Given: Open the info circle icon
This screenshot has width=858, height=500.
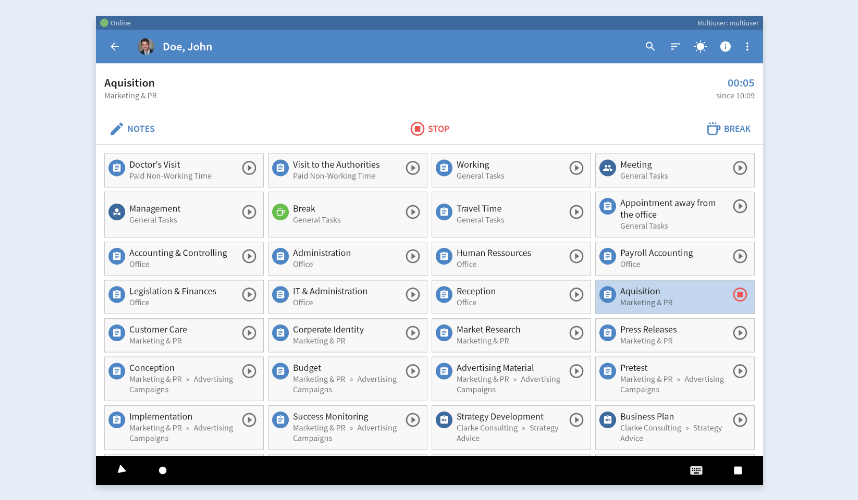Looking at the screenshot, I should tap(725, 47).
